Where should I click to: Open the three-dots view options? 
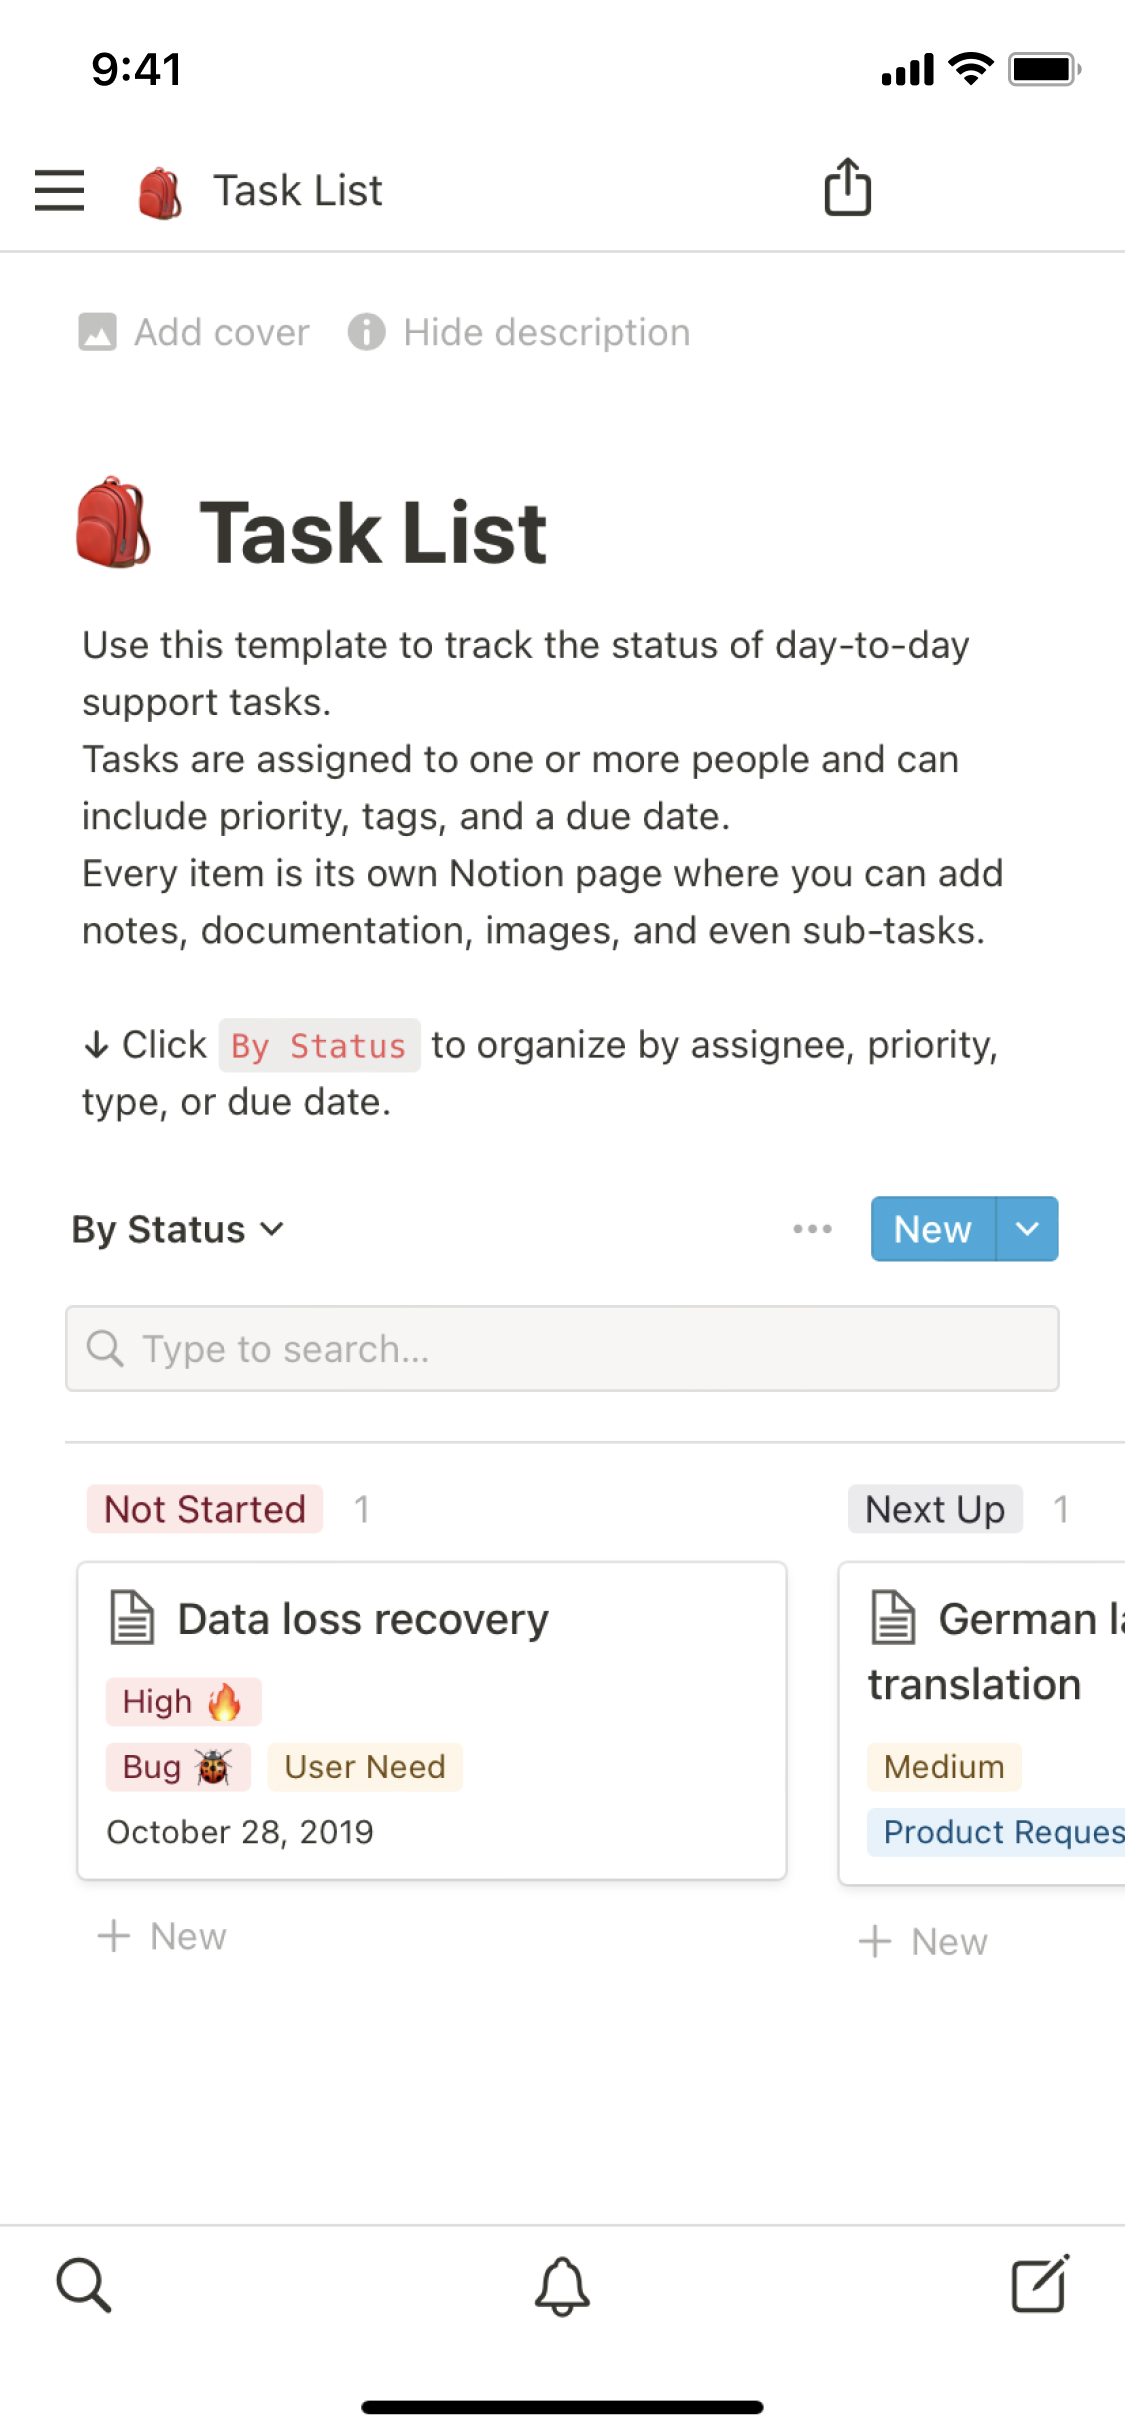tap(812, 1229)
